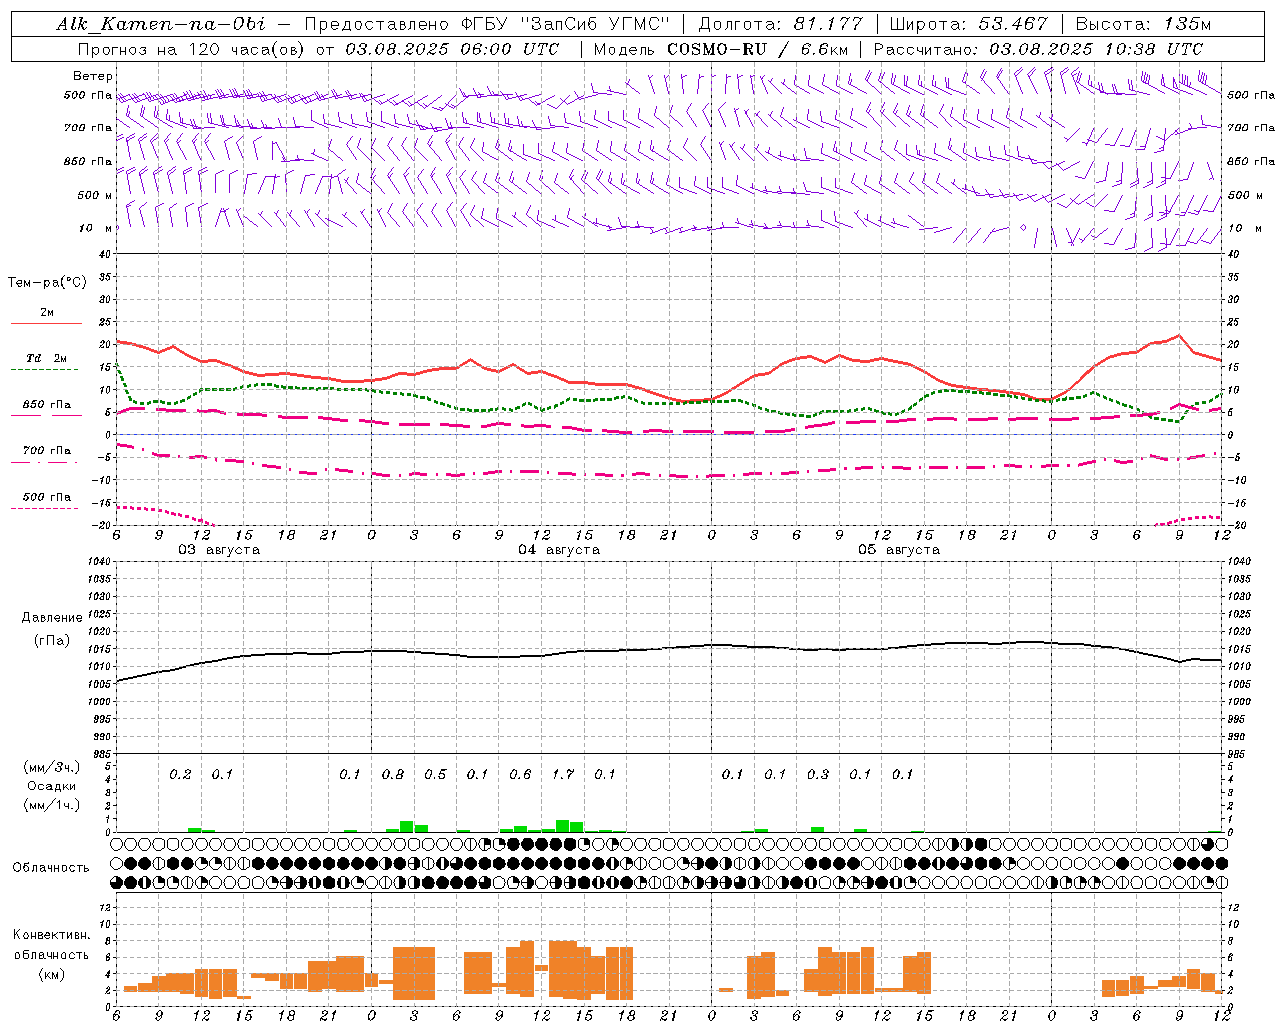1280x1024 pixels.
Task: Select the Облачность cloud cover label
Action: tap(51, 868)
